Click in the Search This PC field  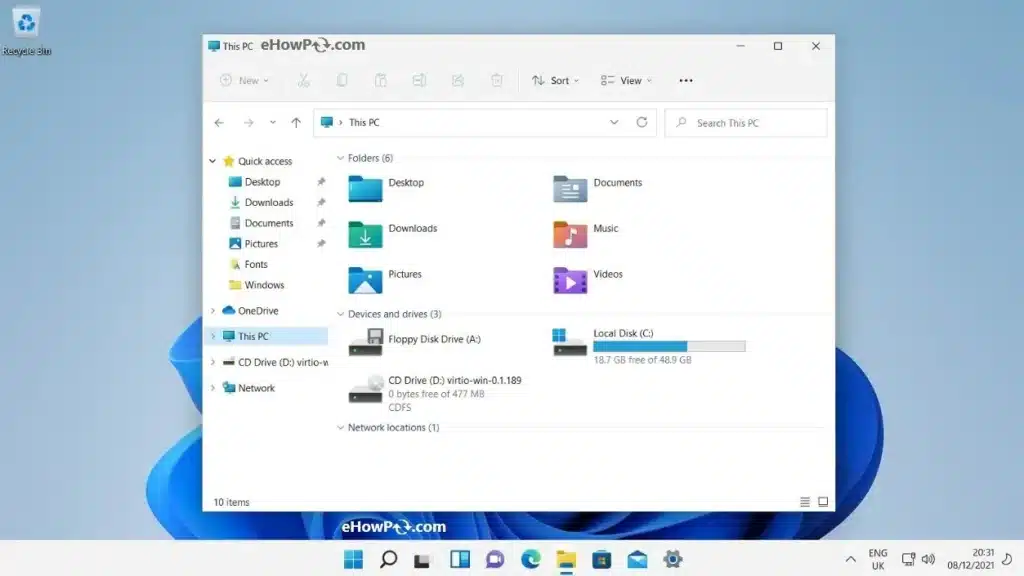click(x=746, y=123)
